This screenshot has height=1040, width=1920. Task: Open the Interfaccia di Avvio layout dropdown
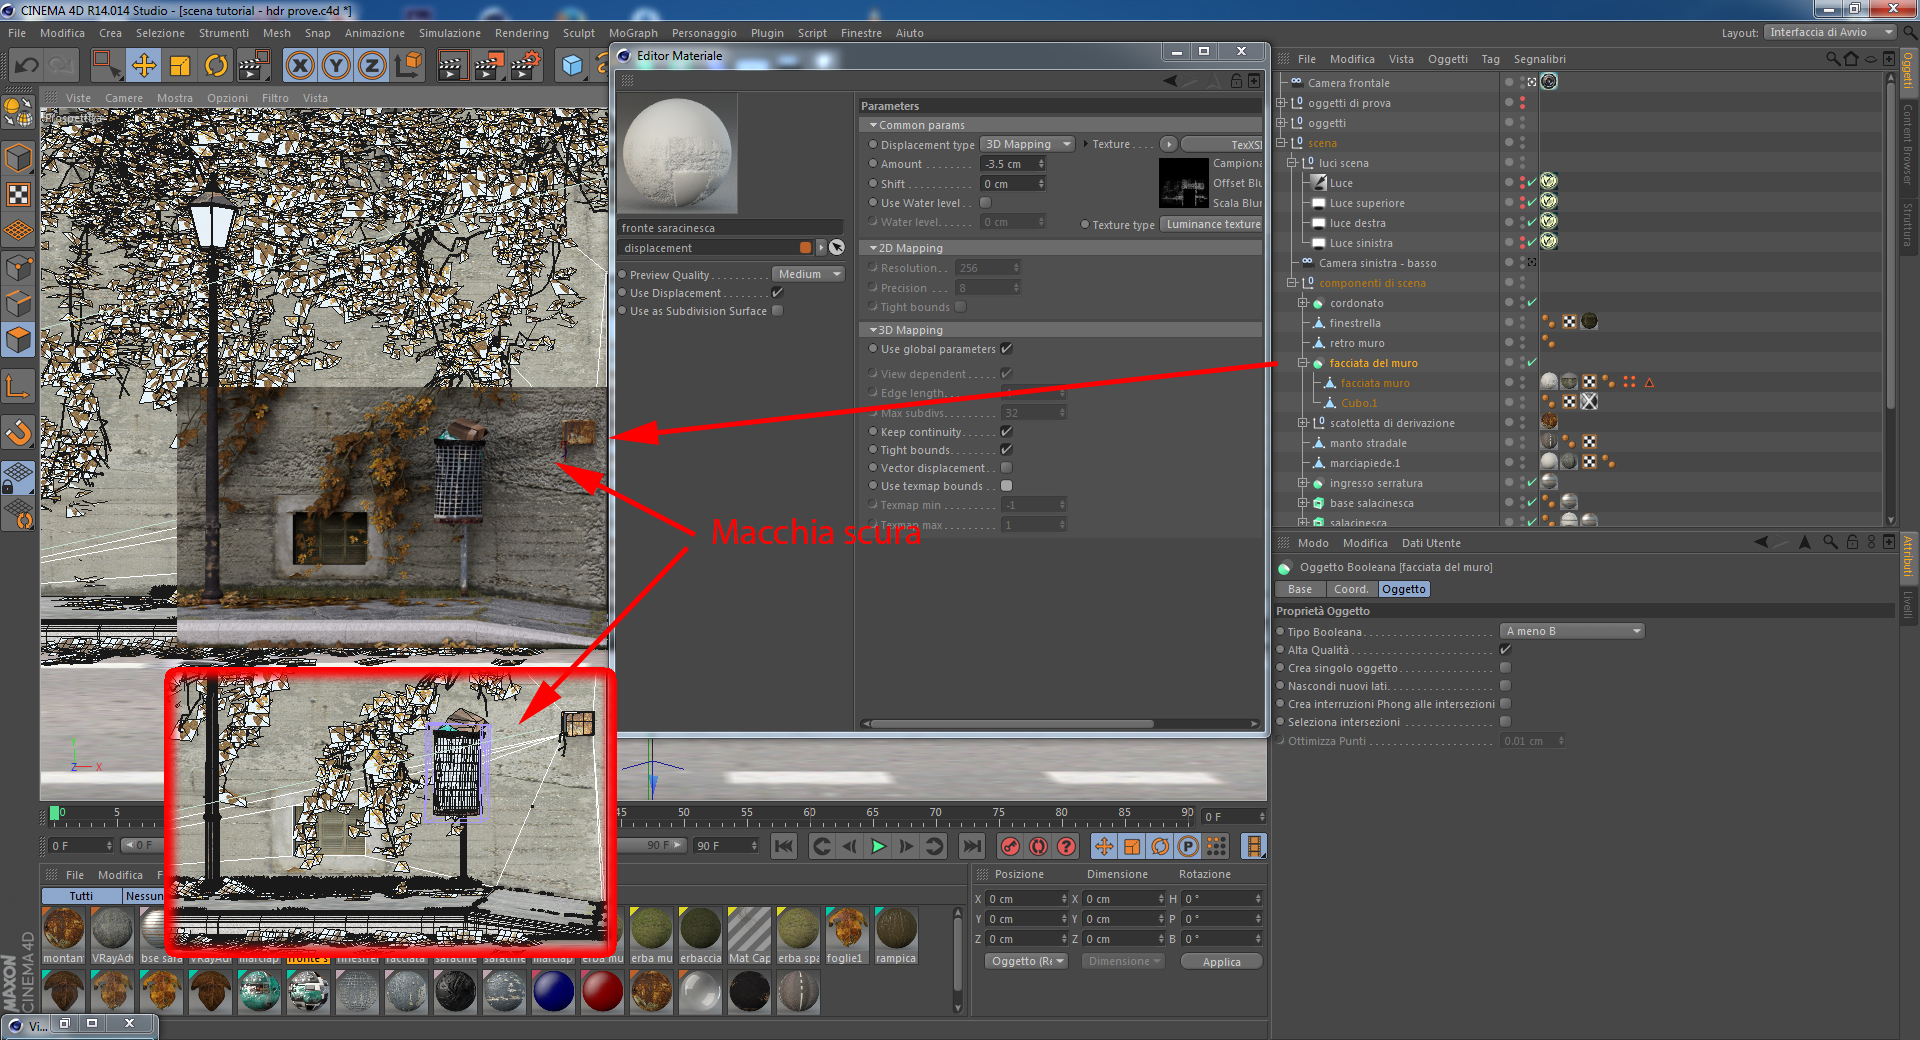1830,32
